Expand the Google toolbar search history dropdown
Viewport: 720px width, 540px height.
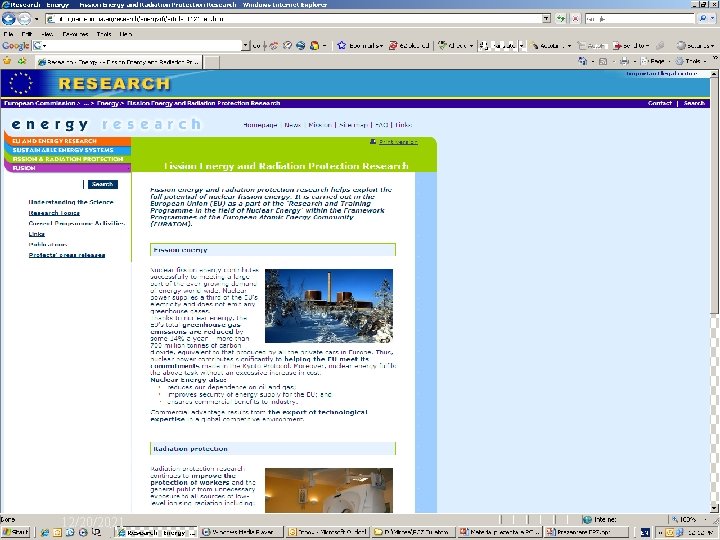click(x=246, y=45)
